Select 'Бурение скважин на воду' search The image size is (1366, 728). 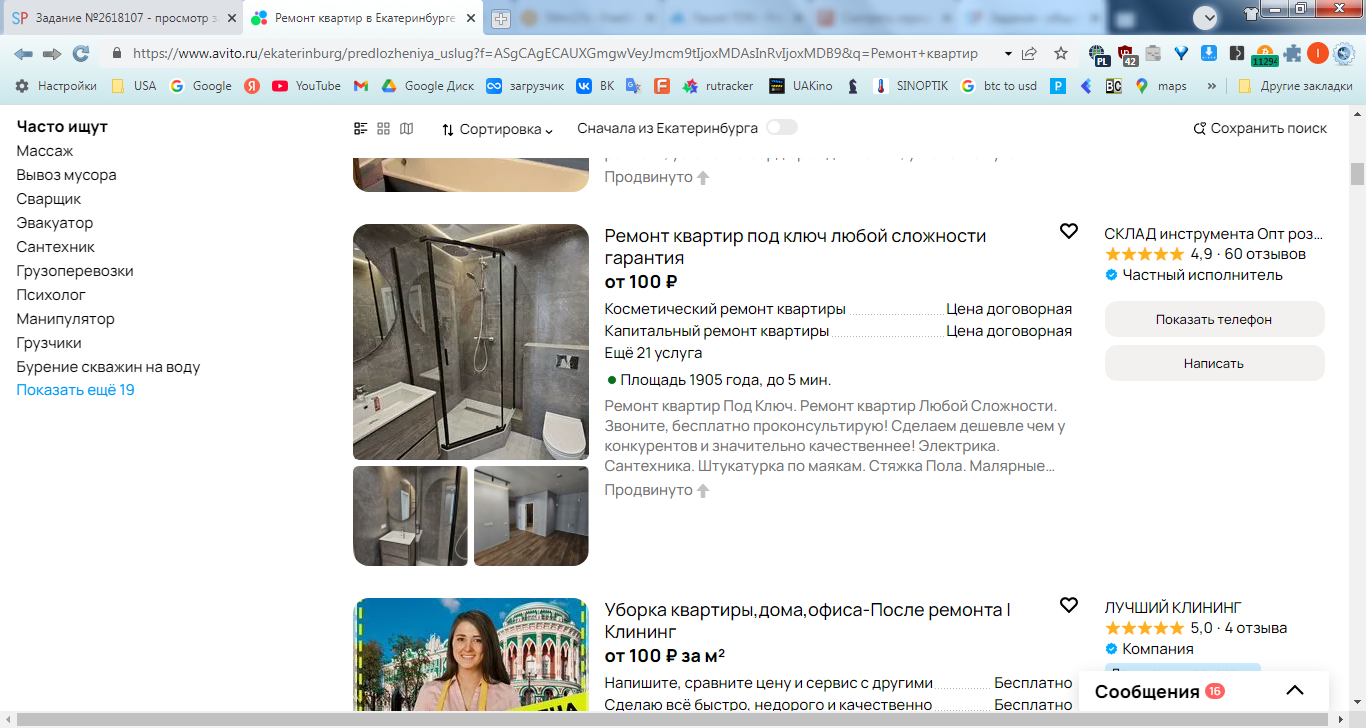pyautogui.click(x=108, y=367)
